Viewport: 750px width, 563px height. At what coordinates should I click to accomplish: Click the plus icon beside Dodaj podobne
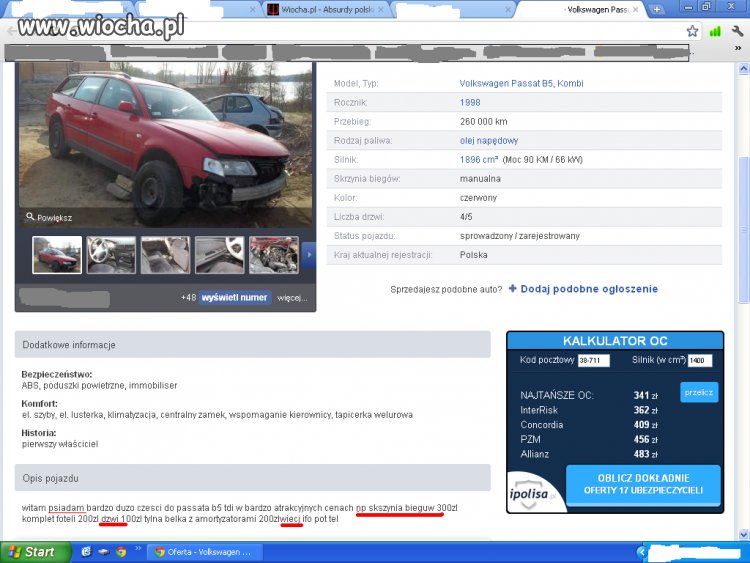coord(512,288)
